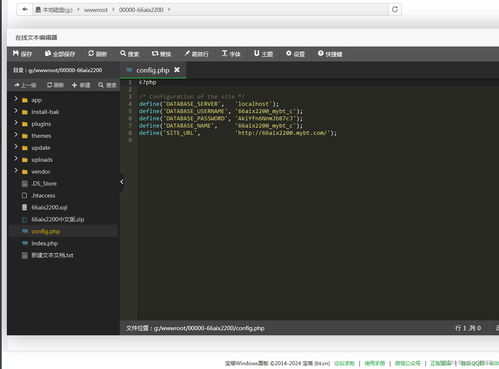Open the 论坛求助 footer link
Viewport: 499px width, 369px height.
pos(344,363)
